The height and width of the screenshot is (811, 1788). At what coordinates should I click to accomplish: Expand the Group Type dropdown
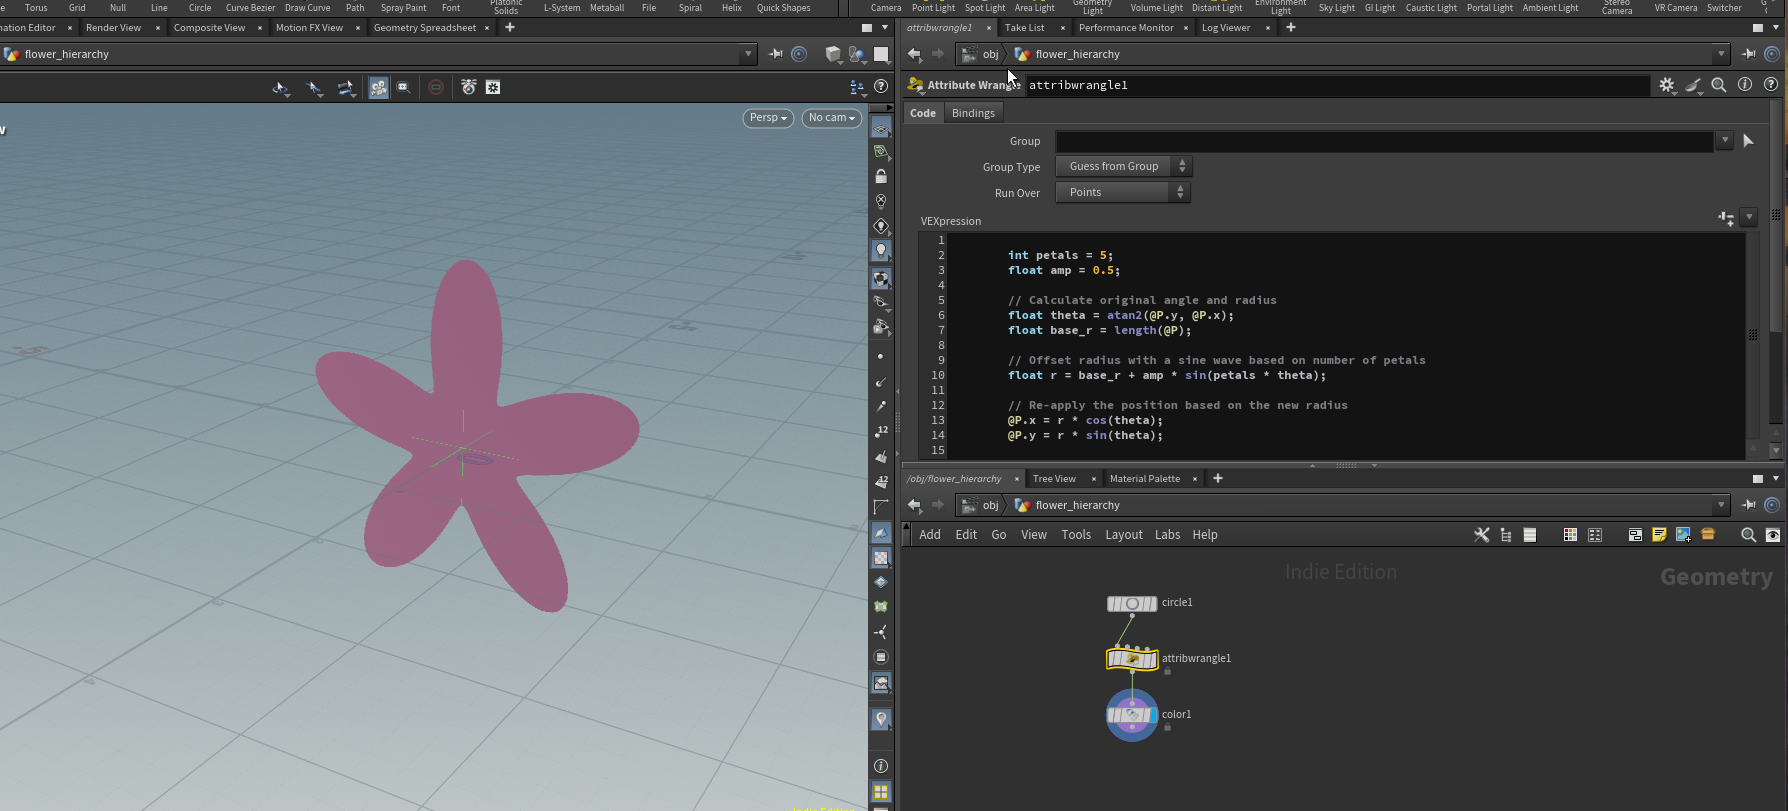coord(1123,166)
